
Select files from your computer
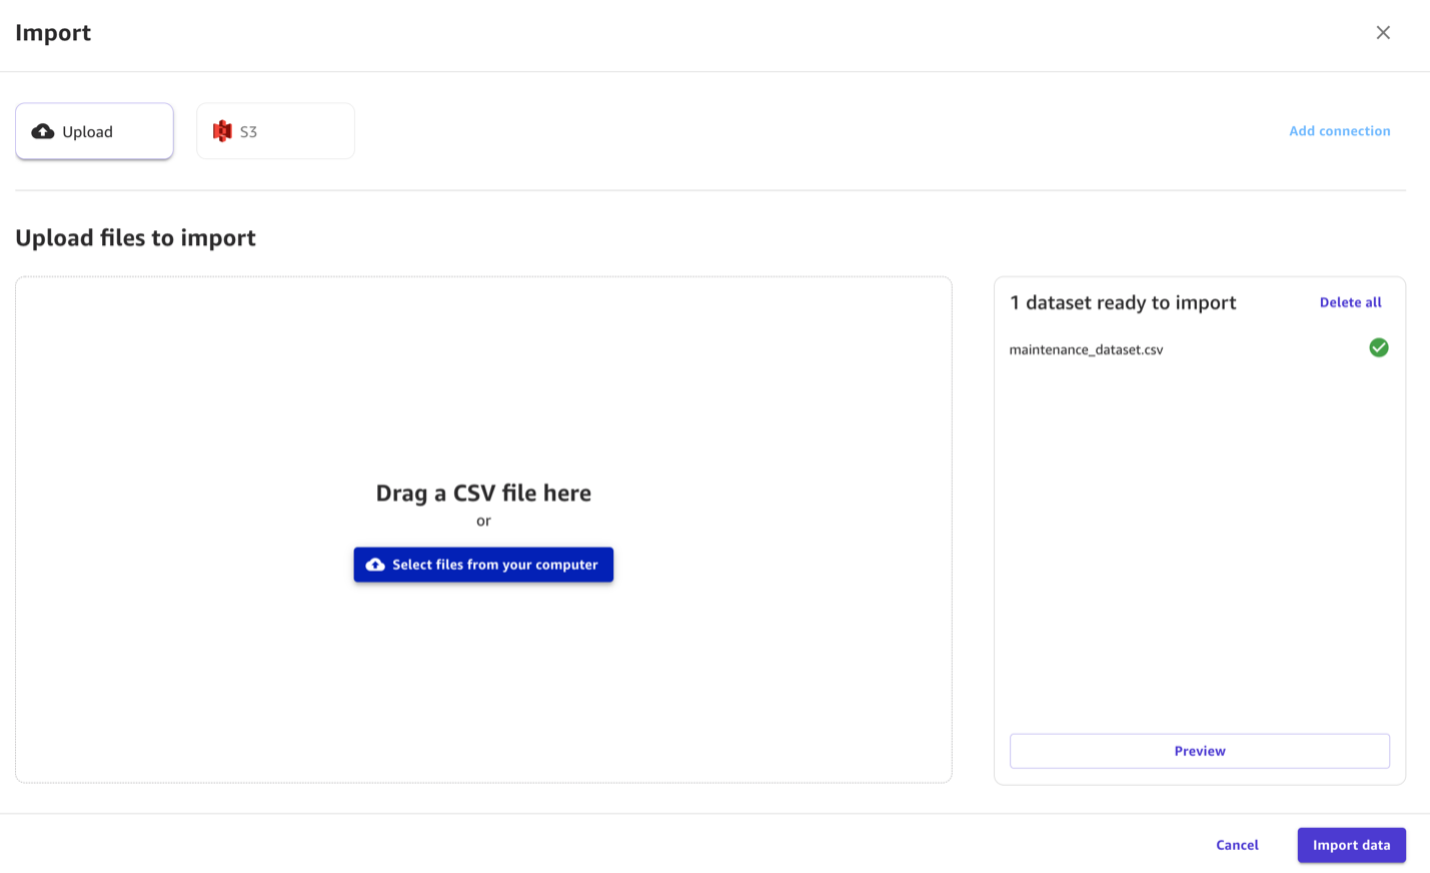(x=483, y=564)
